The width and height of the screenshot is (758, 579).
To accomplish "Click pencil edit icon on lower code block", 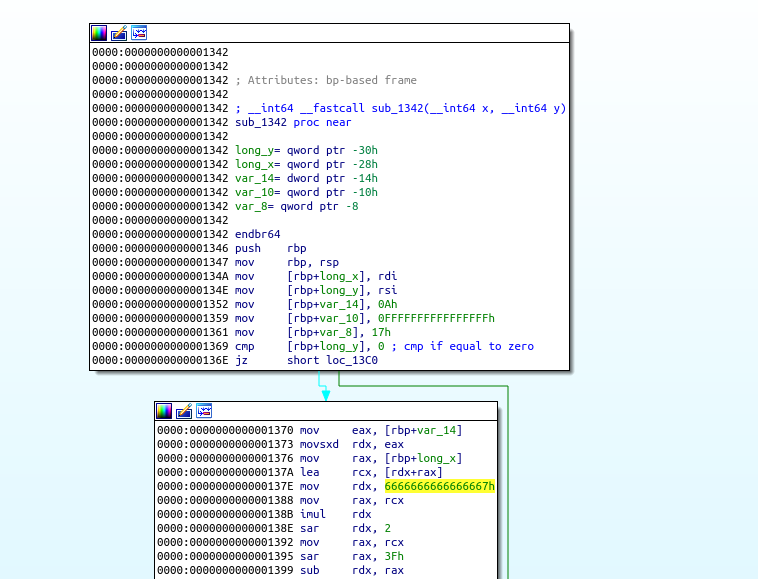I will pos(184,411).
